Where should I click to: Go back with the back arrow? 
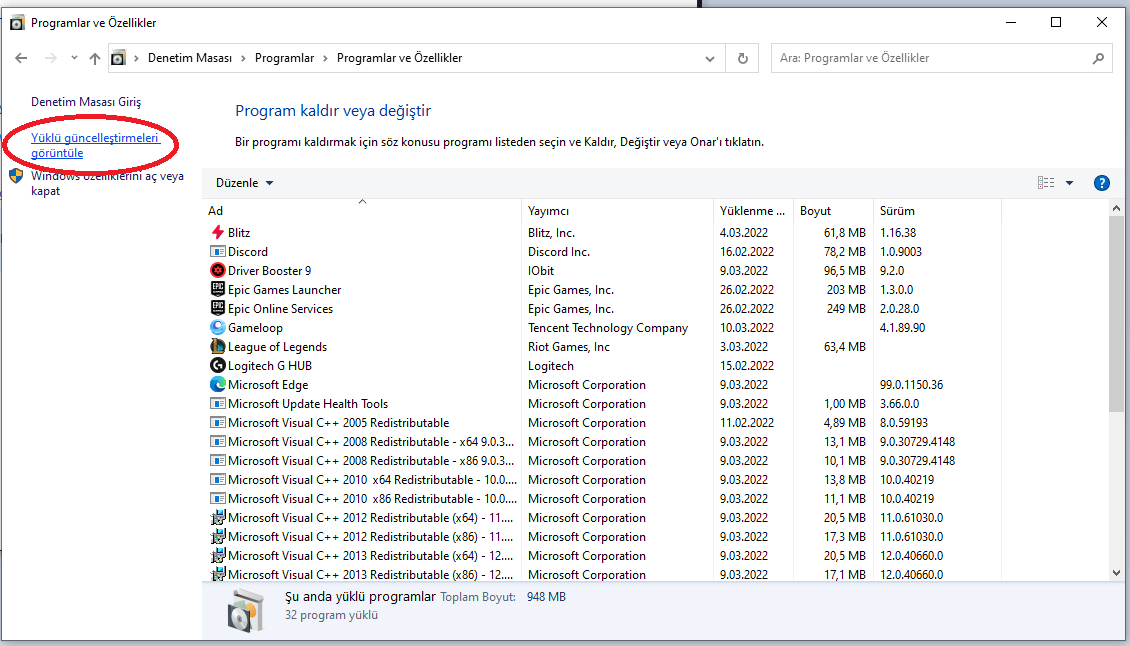click(x=21, y=58)
